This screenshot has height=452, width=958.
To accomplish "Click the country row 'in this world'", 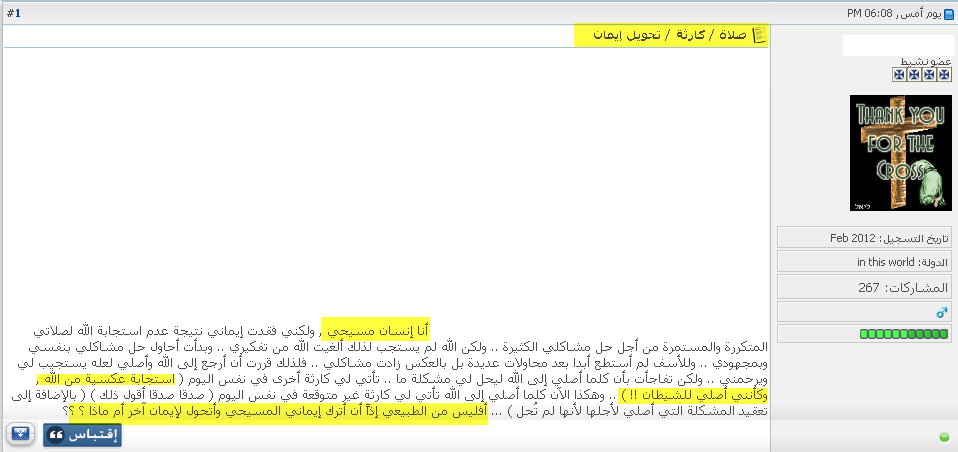I will click(866, 262).
